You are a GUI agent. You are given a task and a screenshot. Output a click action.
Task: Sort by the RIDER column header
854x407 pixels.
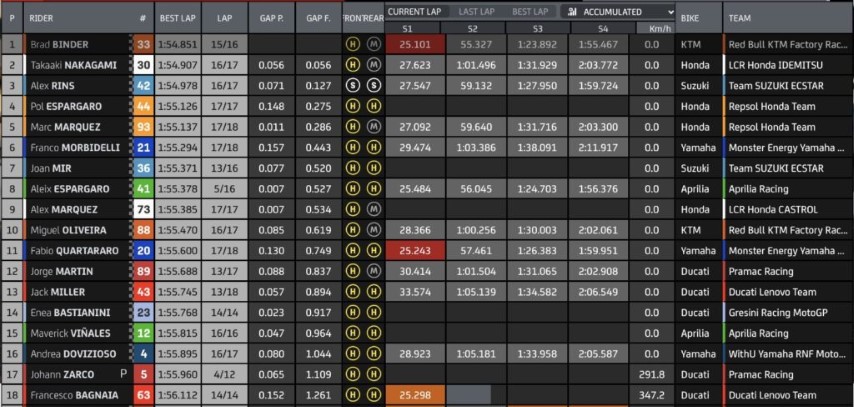tap(41, 18)
